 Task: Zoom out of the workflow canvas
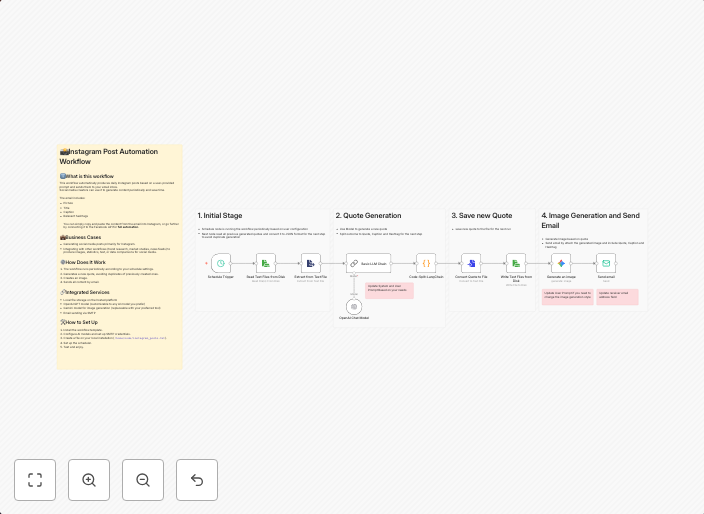coord(143,480)
